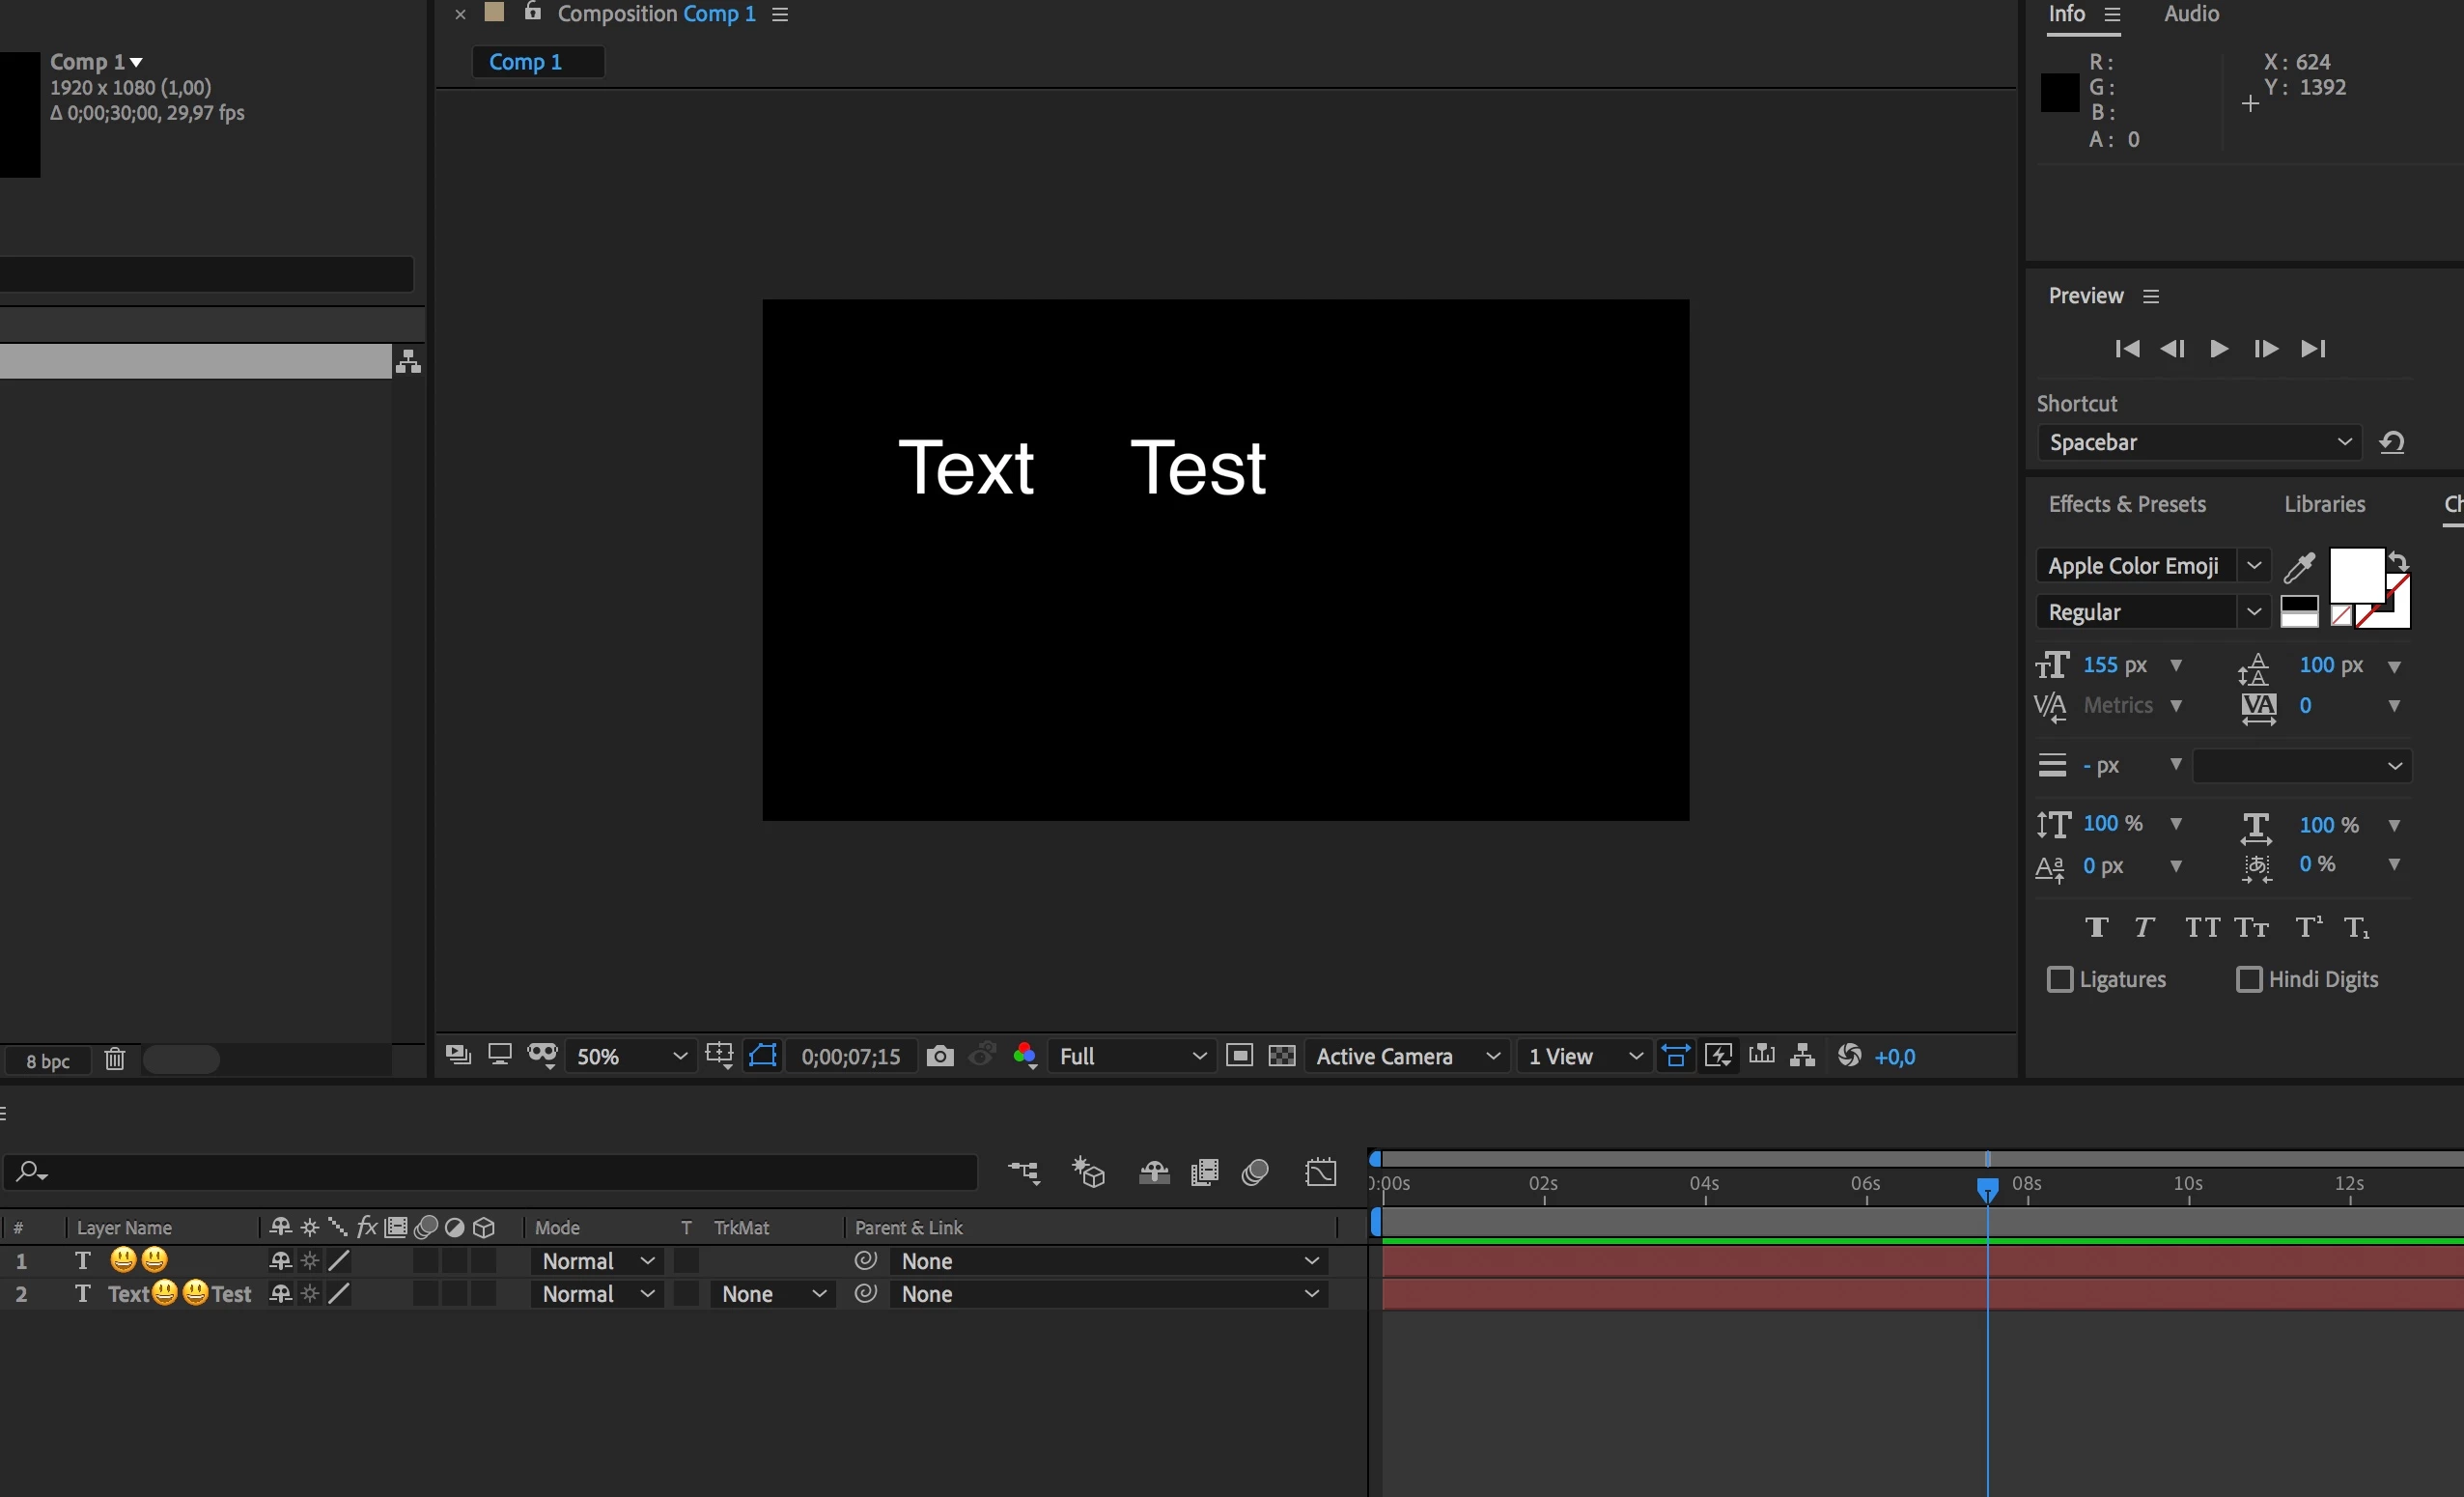This screenshot has width=2464, height=1497.
Task: Open the Spacebar shortcut dropdown
Action: (2198, 442)
